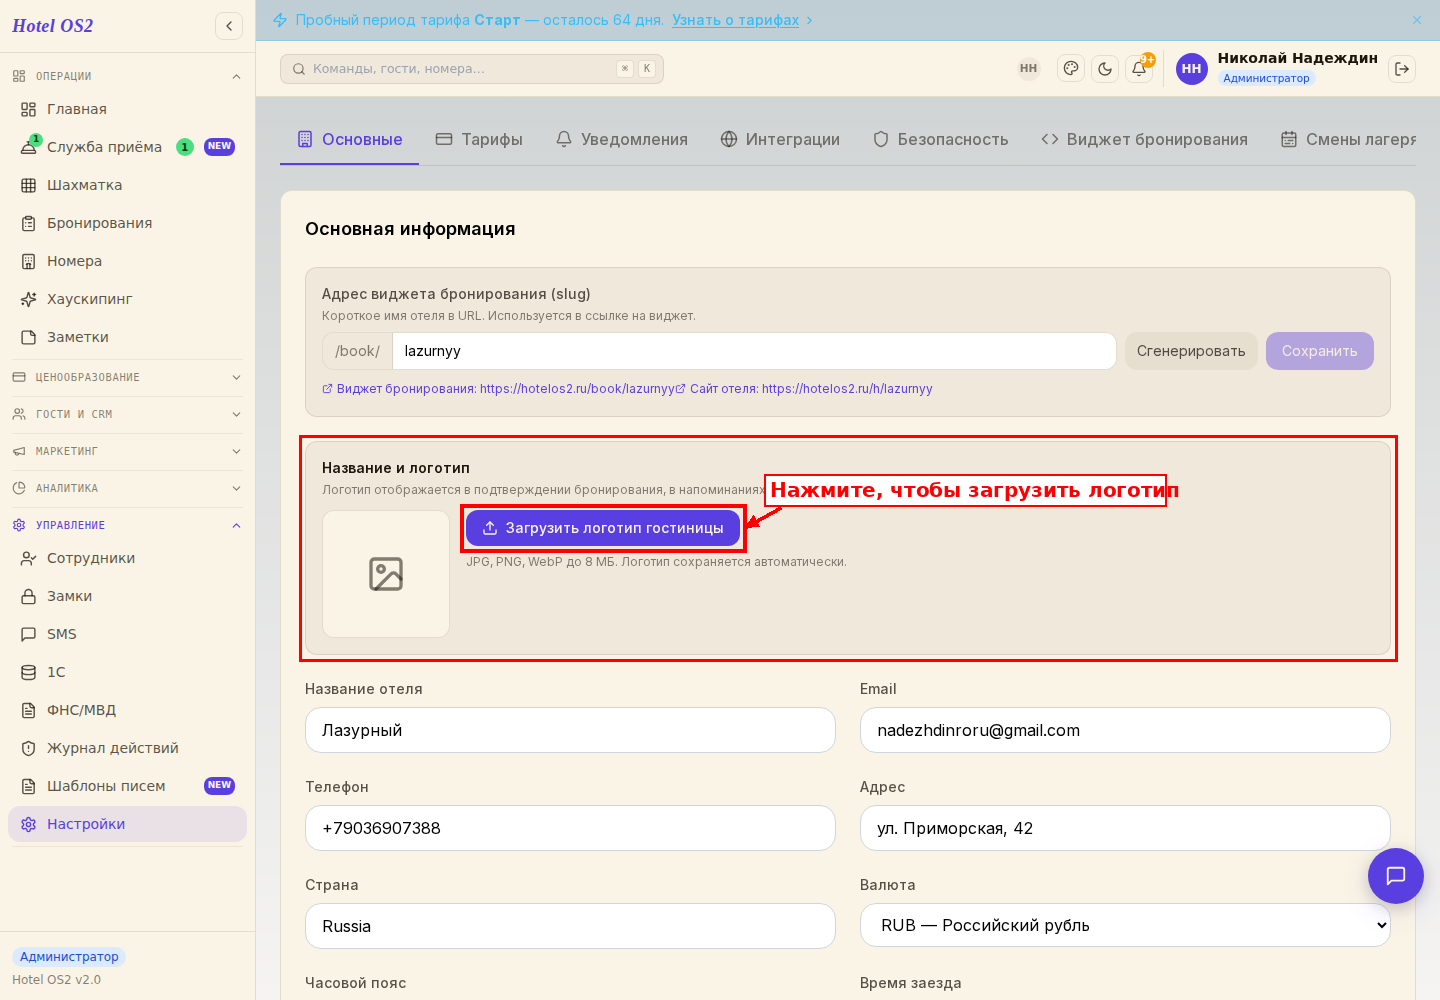The width and height of the screenshot is (1440, 1000).
Task: Click the Страна input field
Action: tap(570, 926)
